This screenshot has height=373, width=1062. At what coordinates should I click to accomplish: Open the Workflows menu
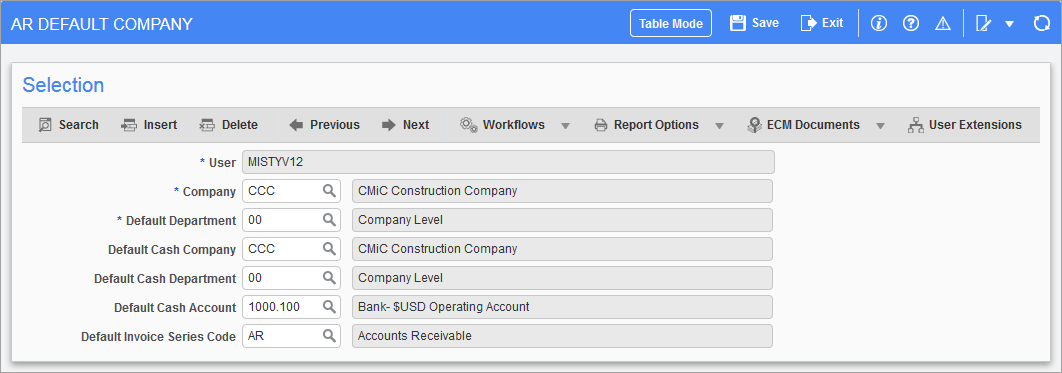503,125
